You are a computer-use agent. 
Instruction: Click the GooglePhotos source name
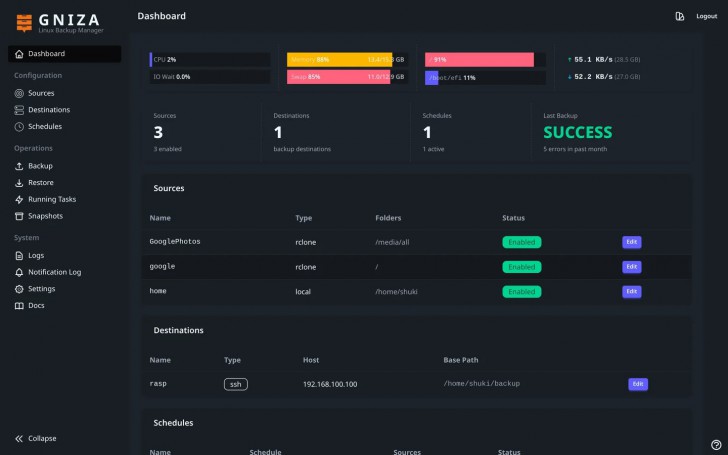tap(175, 242)
